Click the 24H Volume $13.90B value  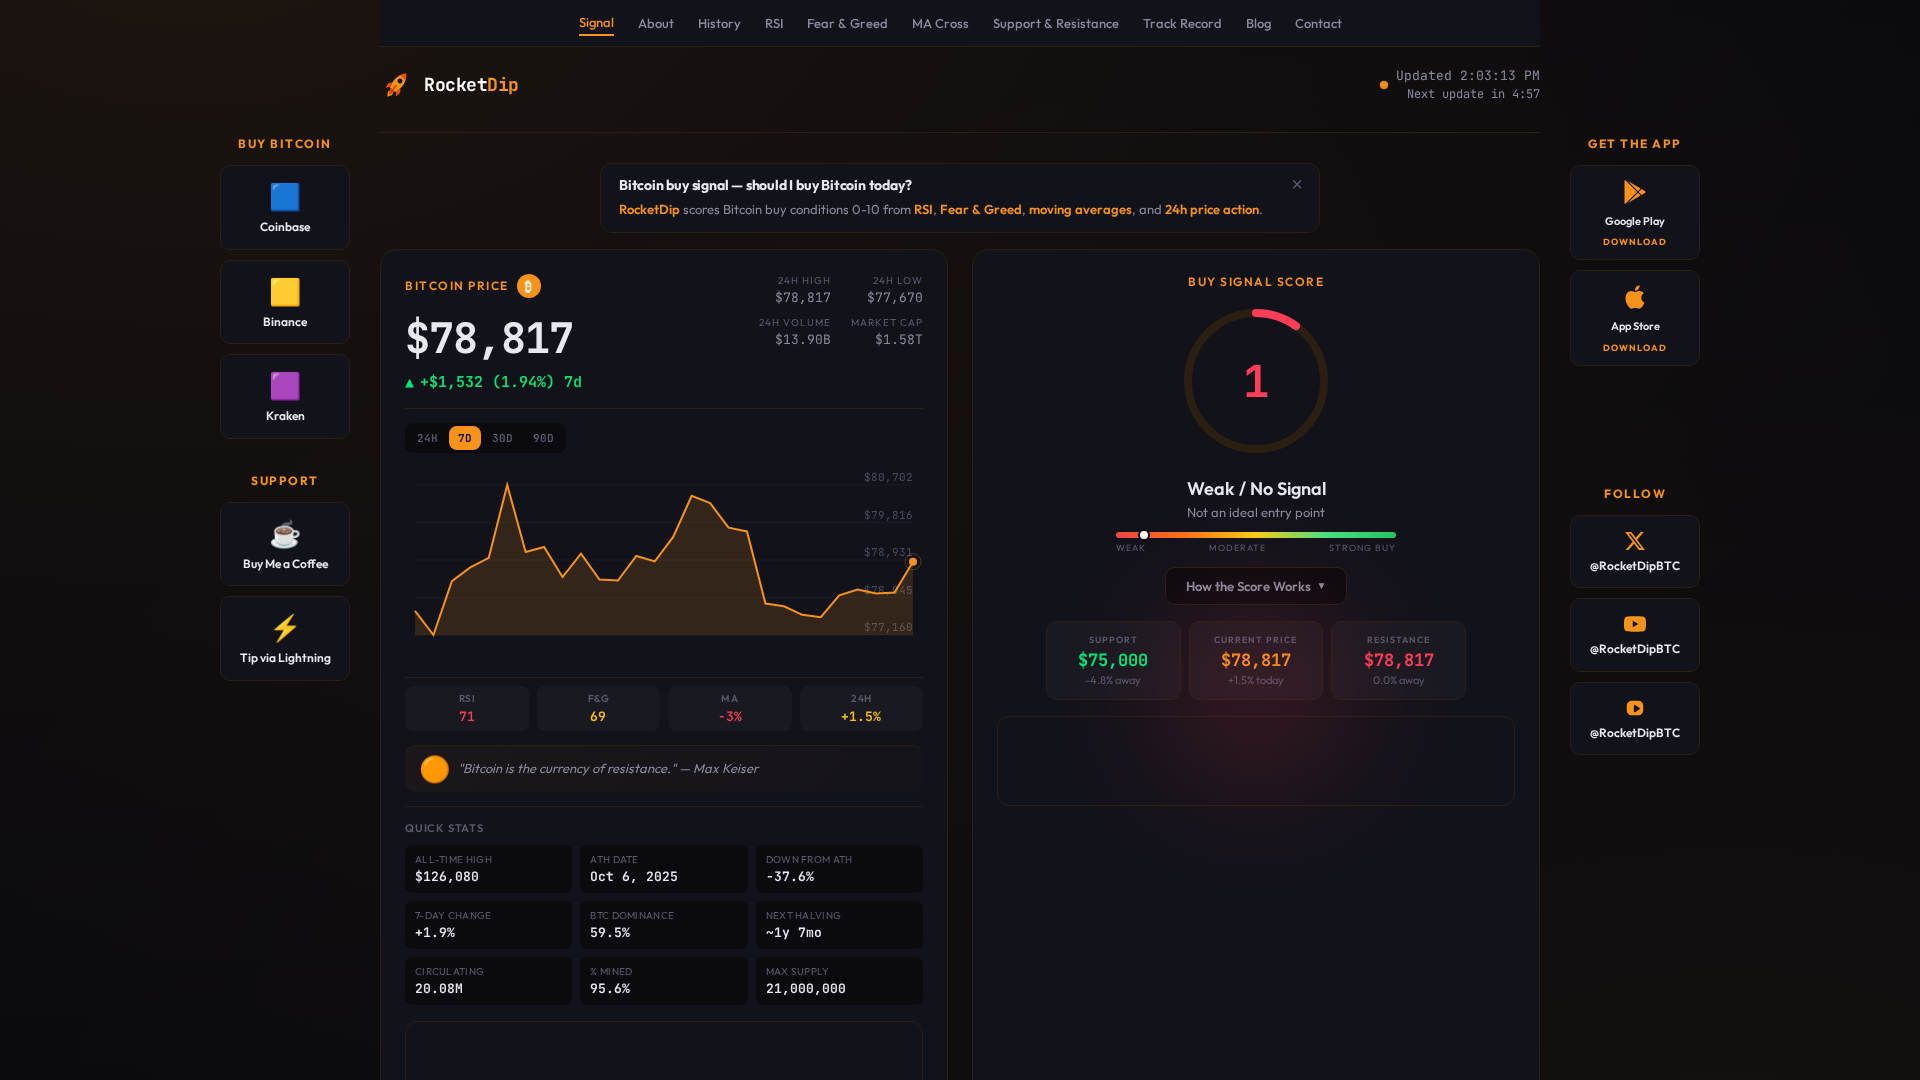pos(802,340)
